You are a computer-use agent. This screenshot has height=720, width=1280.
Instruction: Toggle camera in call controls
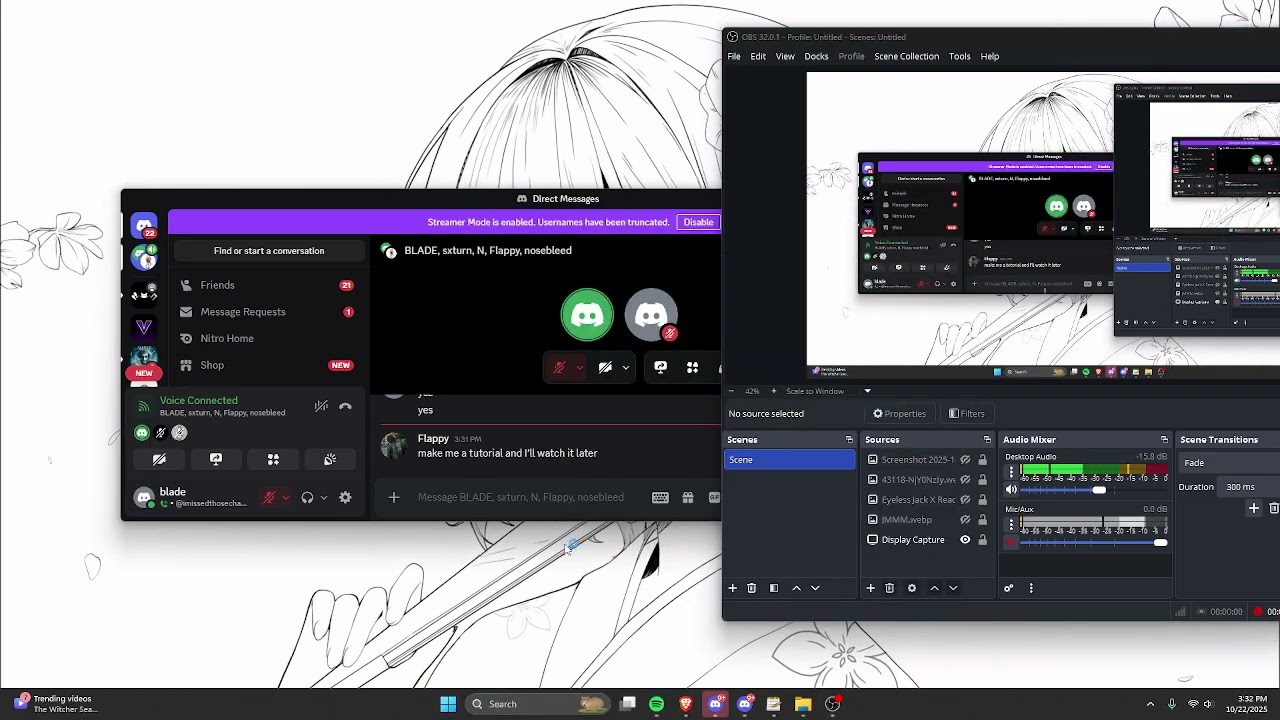point(605,367)
